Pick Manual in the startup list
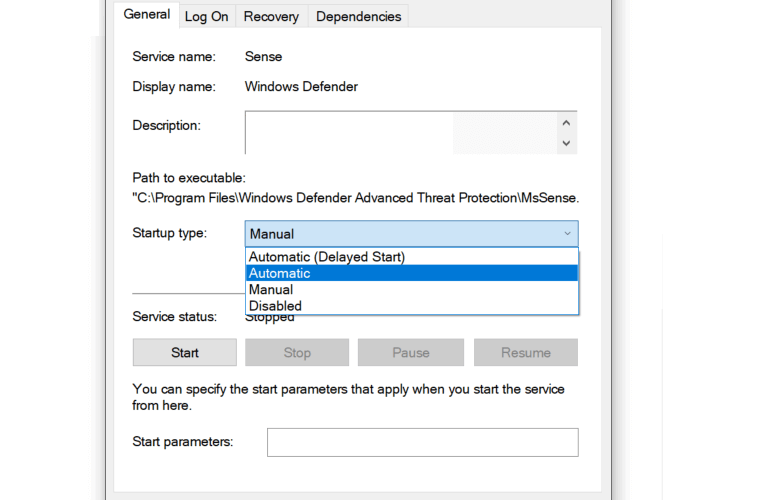 tap(411, 289)
